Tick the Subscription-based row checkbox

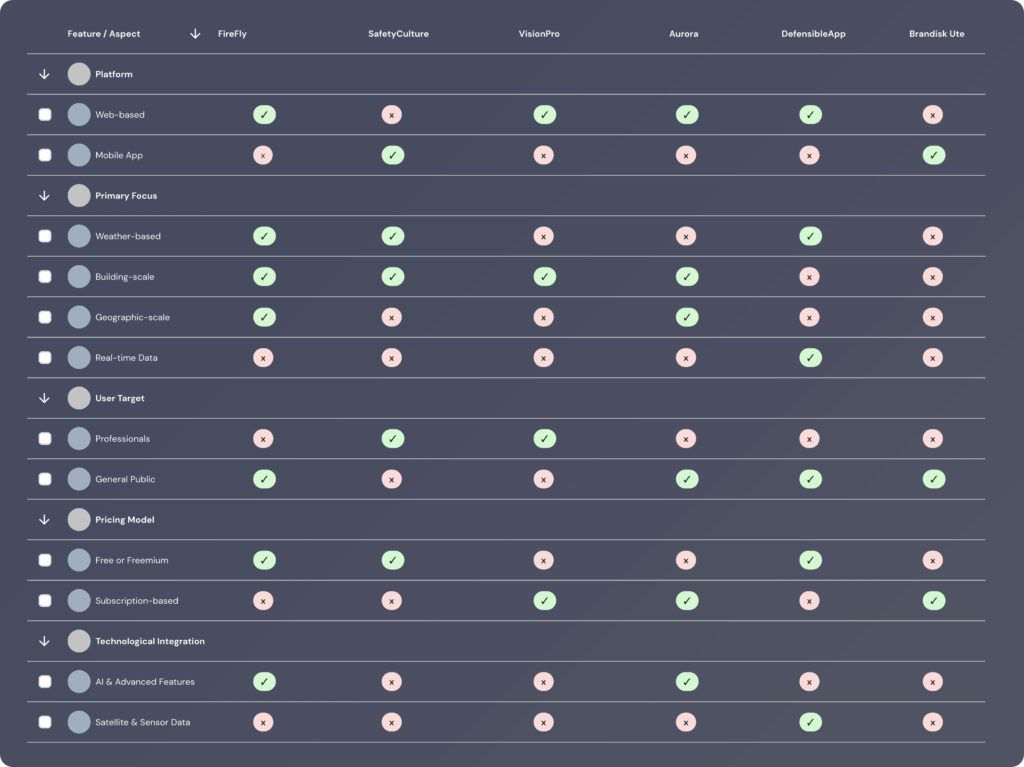click(x=45, y=601)
